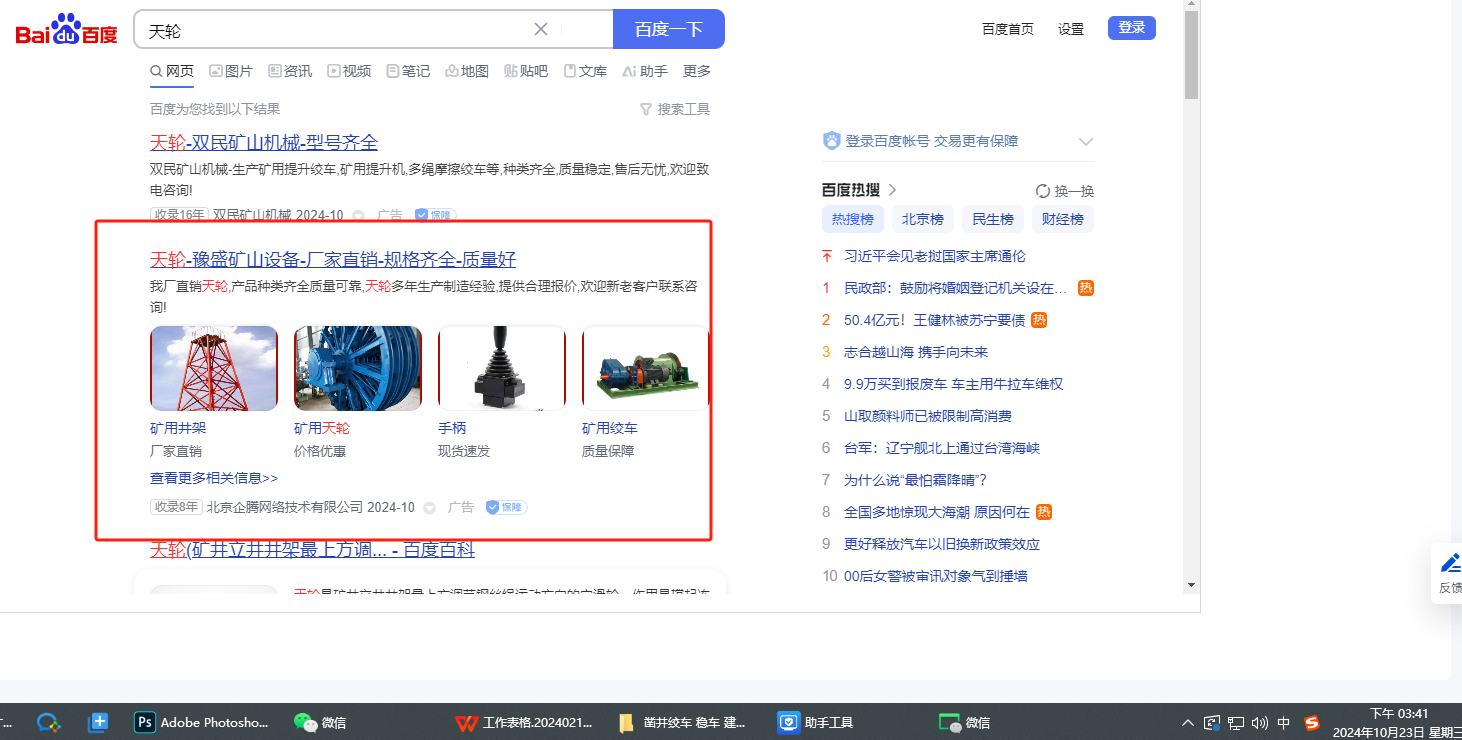The image size is (1462, 740).
Task: Switch to the 网页 tab
Action: pos(172,71)
